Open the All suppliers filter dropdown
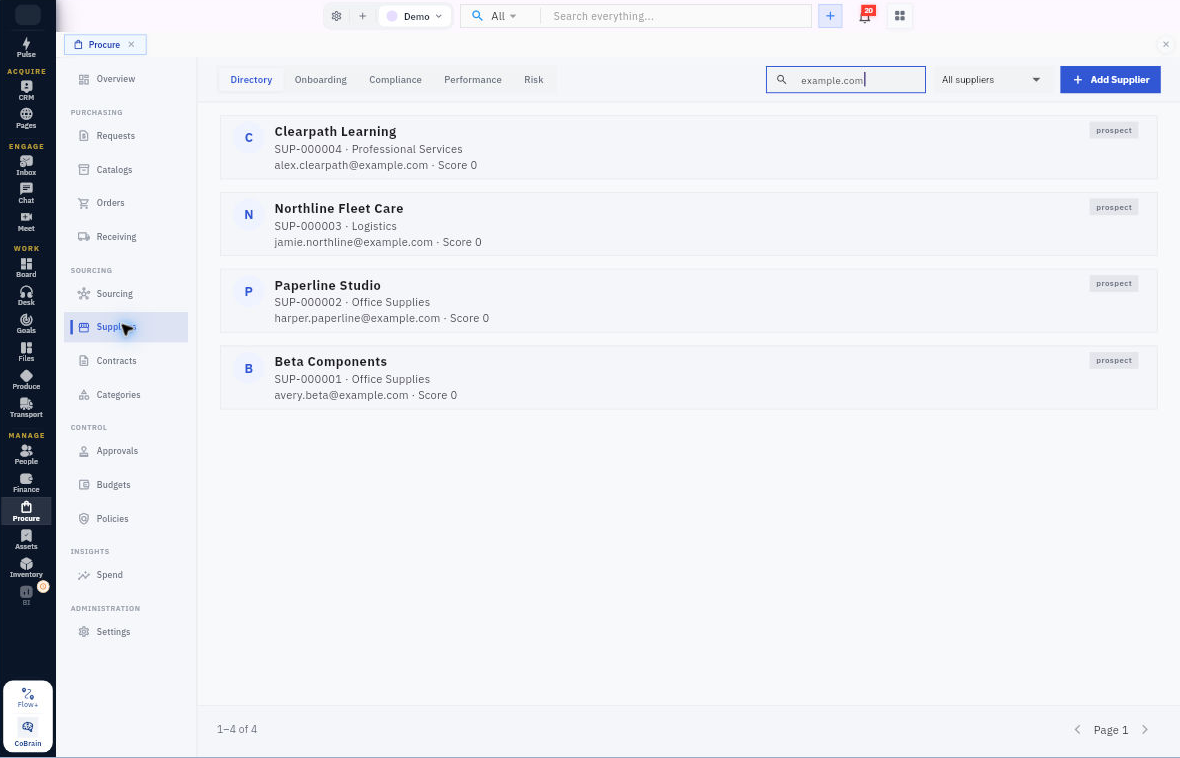The height and width of the screenshot is (758, 1180). [x=990, y=80]
